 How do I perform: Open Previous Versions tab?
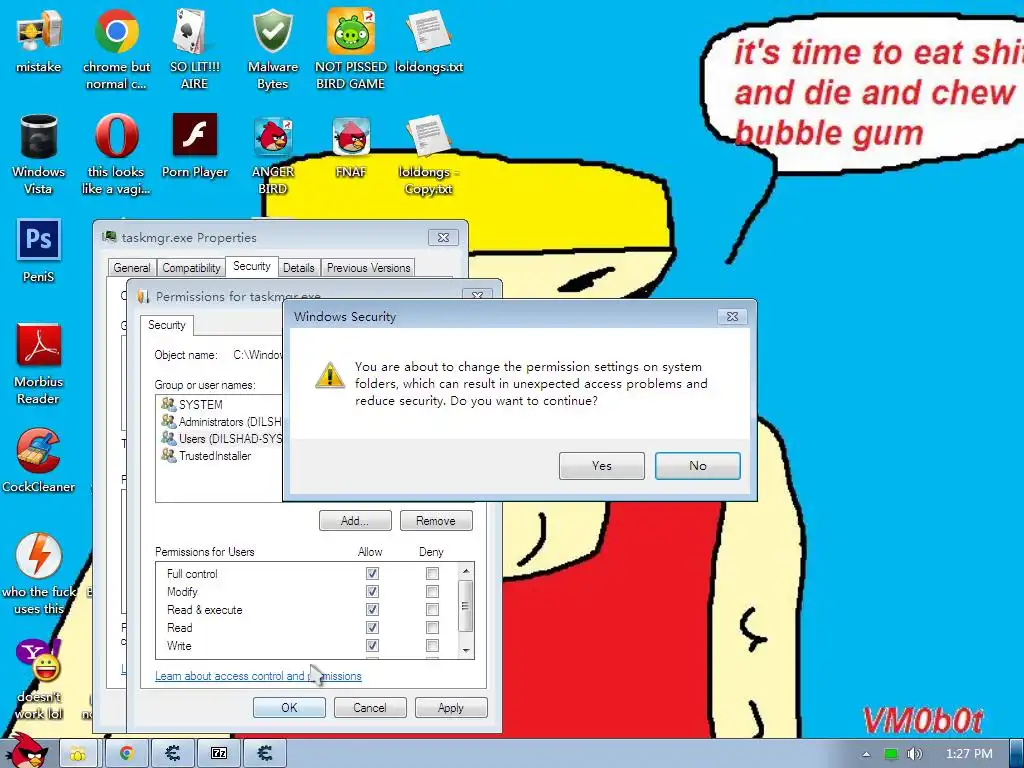tap(368, 268)
